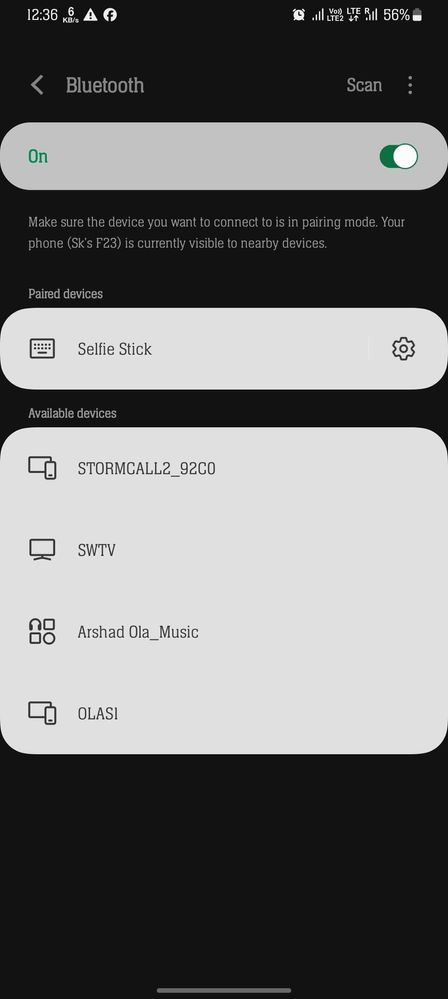Tap the Facebook notification icon in status bar
Viewport: 448px width, 999px height.
click(x=110, y=15)
